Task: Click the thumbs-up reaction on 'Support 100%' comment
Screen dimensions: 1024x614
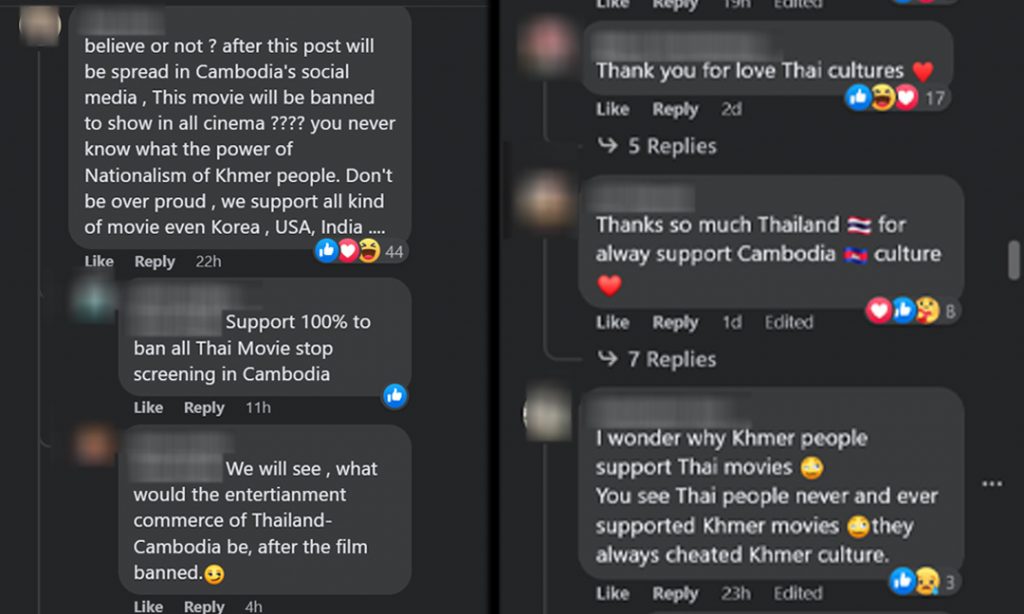Action: (x=394, y=396)
